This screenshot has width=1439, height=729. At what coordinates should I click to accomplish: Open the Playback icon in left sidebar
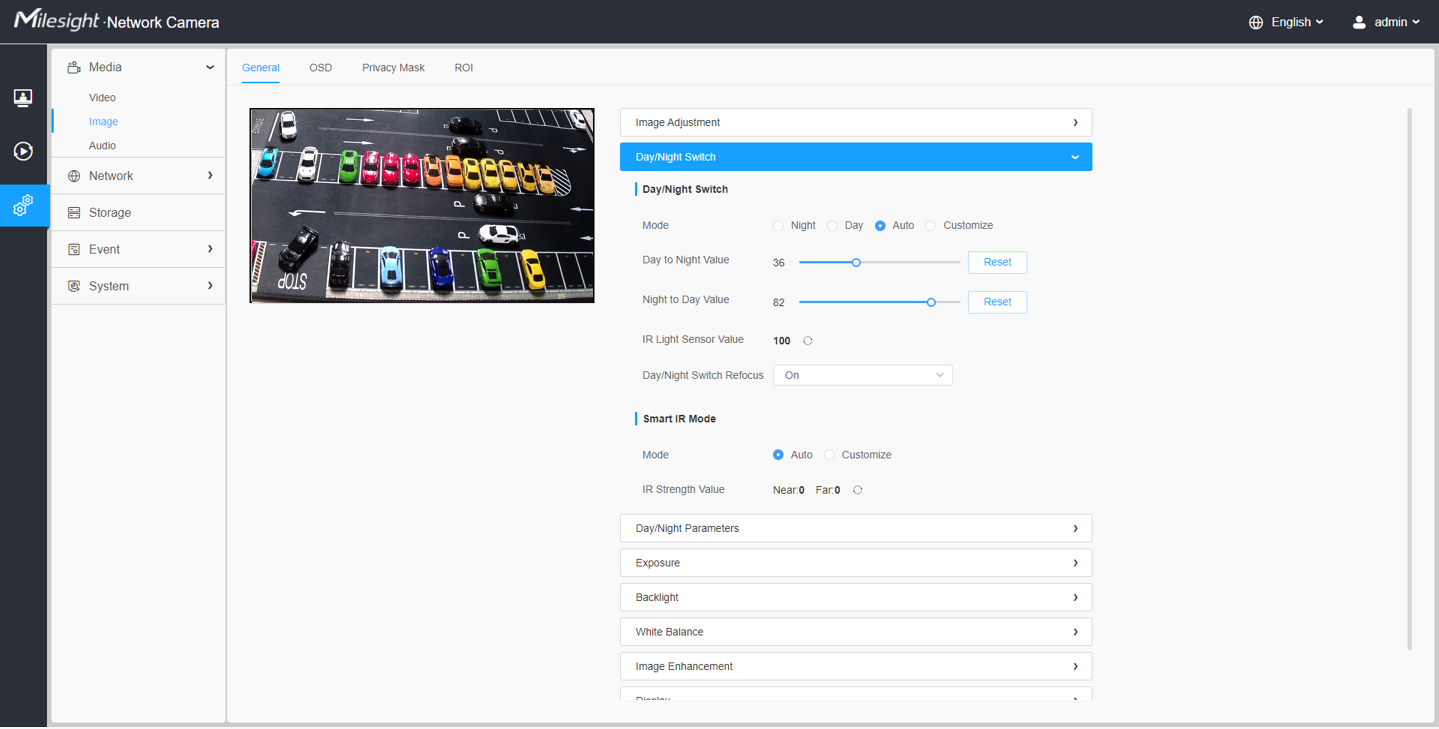[x=23, y=151]
